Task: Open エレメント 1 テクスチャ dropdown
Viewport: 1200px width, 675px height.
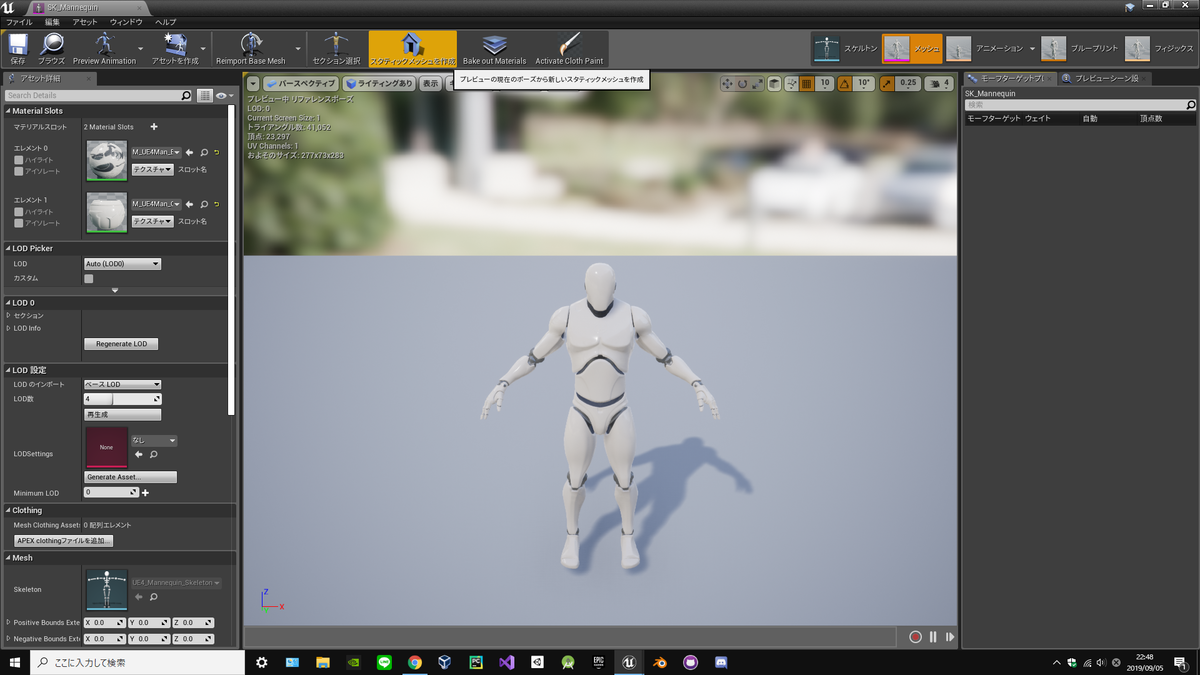Action: (x=153, y=221)
